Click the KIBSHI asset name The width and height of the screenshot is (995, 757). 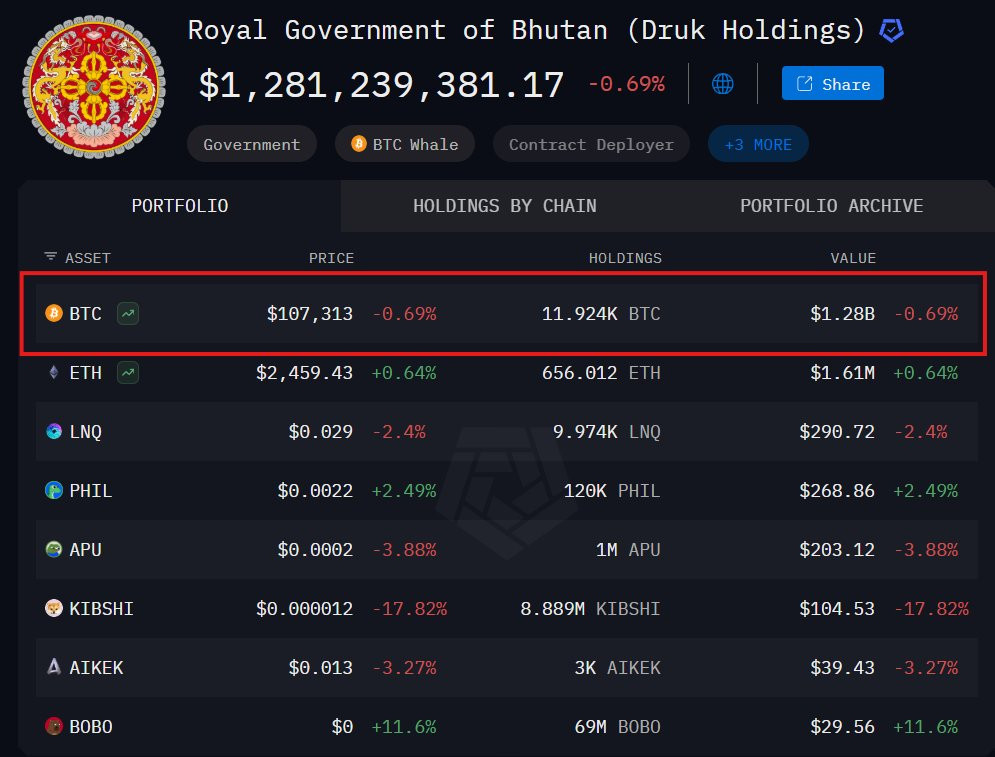[x=102, y=609]
